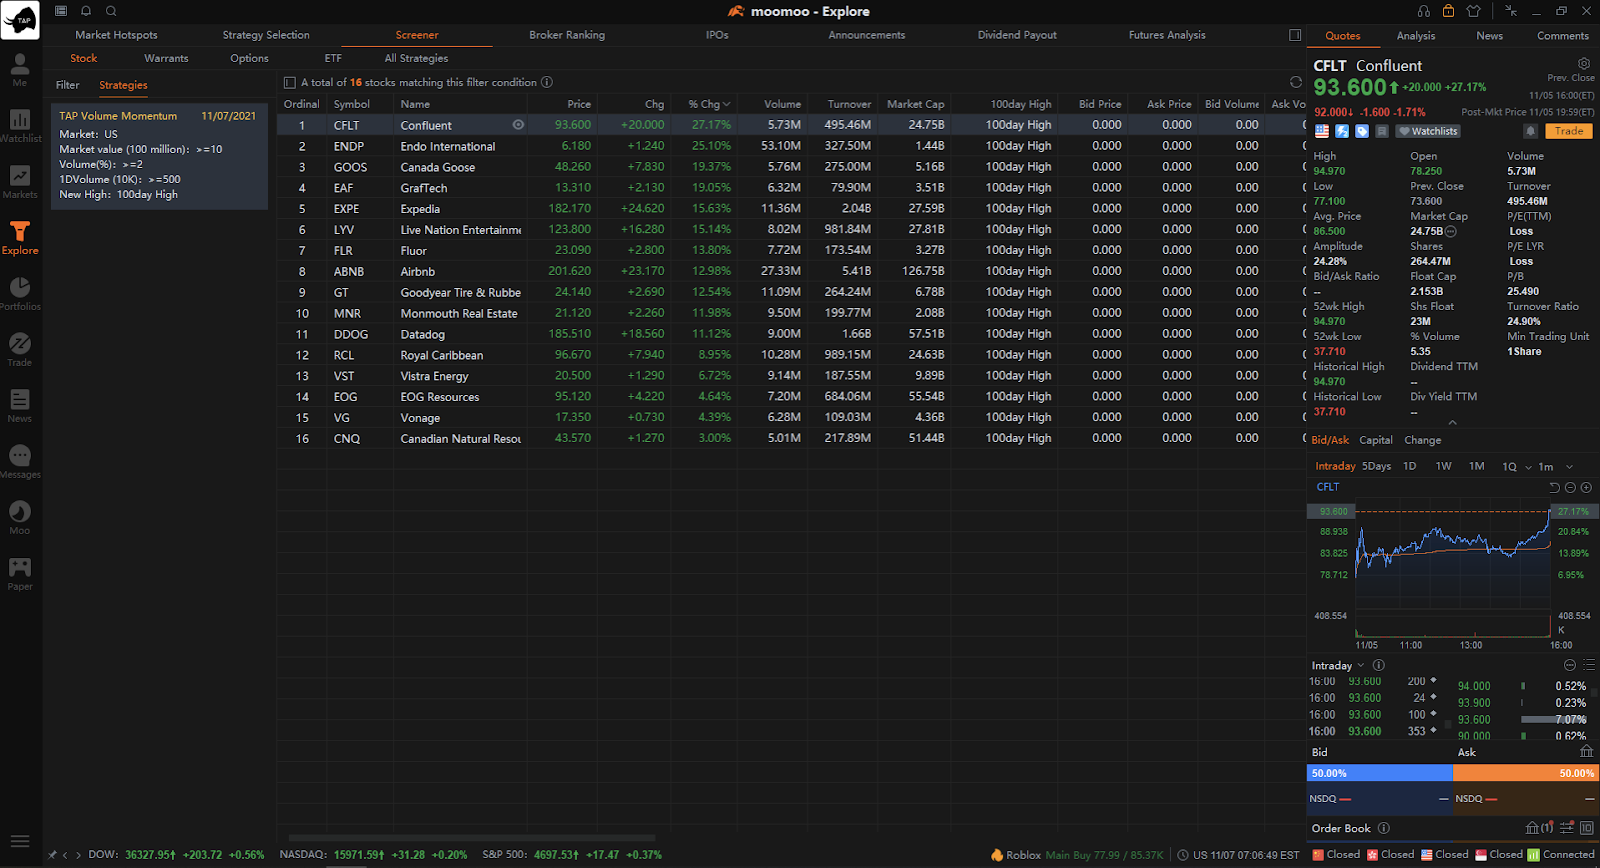Open the Watchlist sidebar section
This screenshot has height=868, width=1600.
20,125
